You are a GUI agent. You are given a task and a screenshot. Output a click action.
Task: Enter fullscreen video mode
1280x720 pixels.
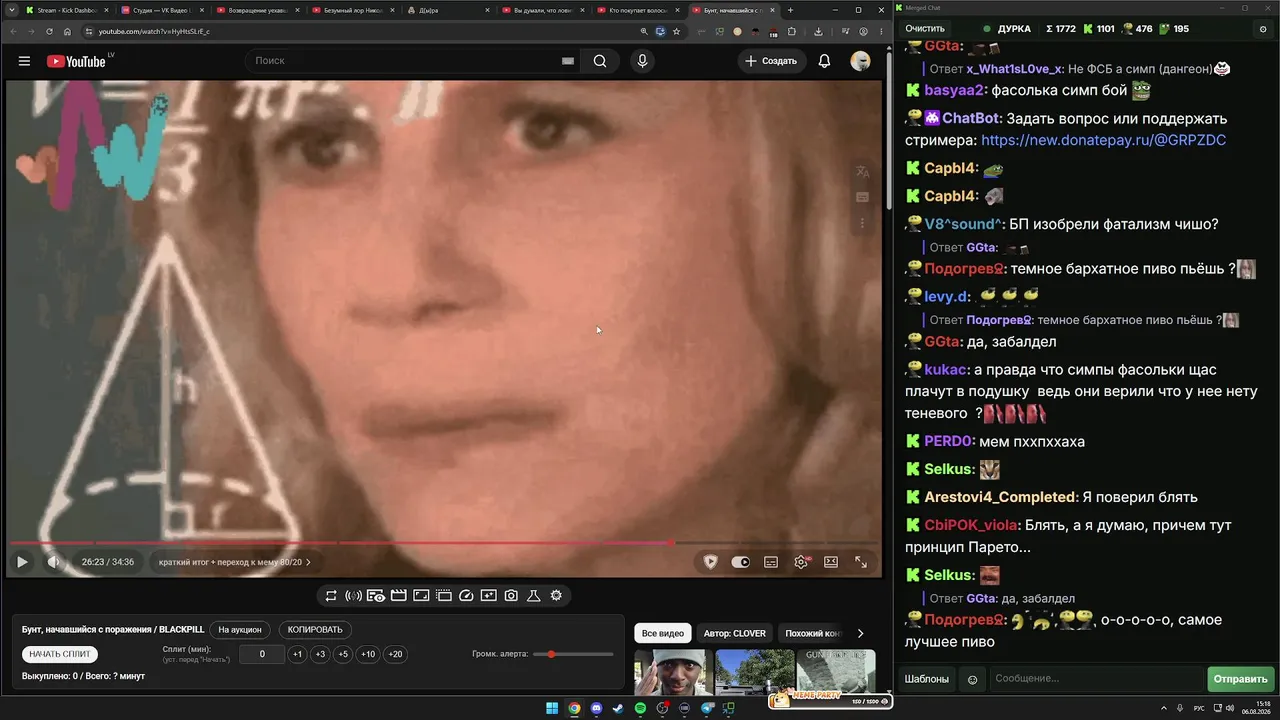861,562
